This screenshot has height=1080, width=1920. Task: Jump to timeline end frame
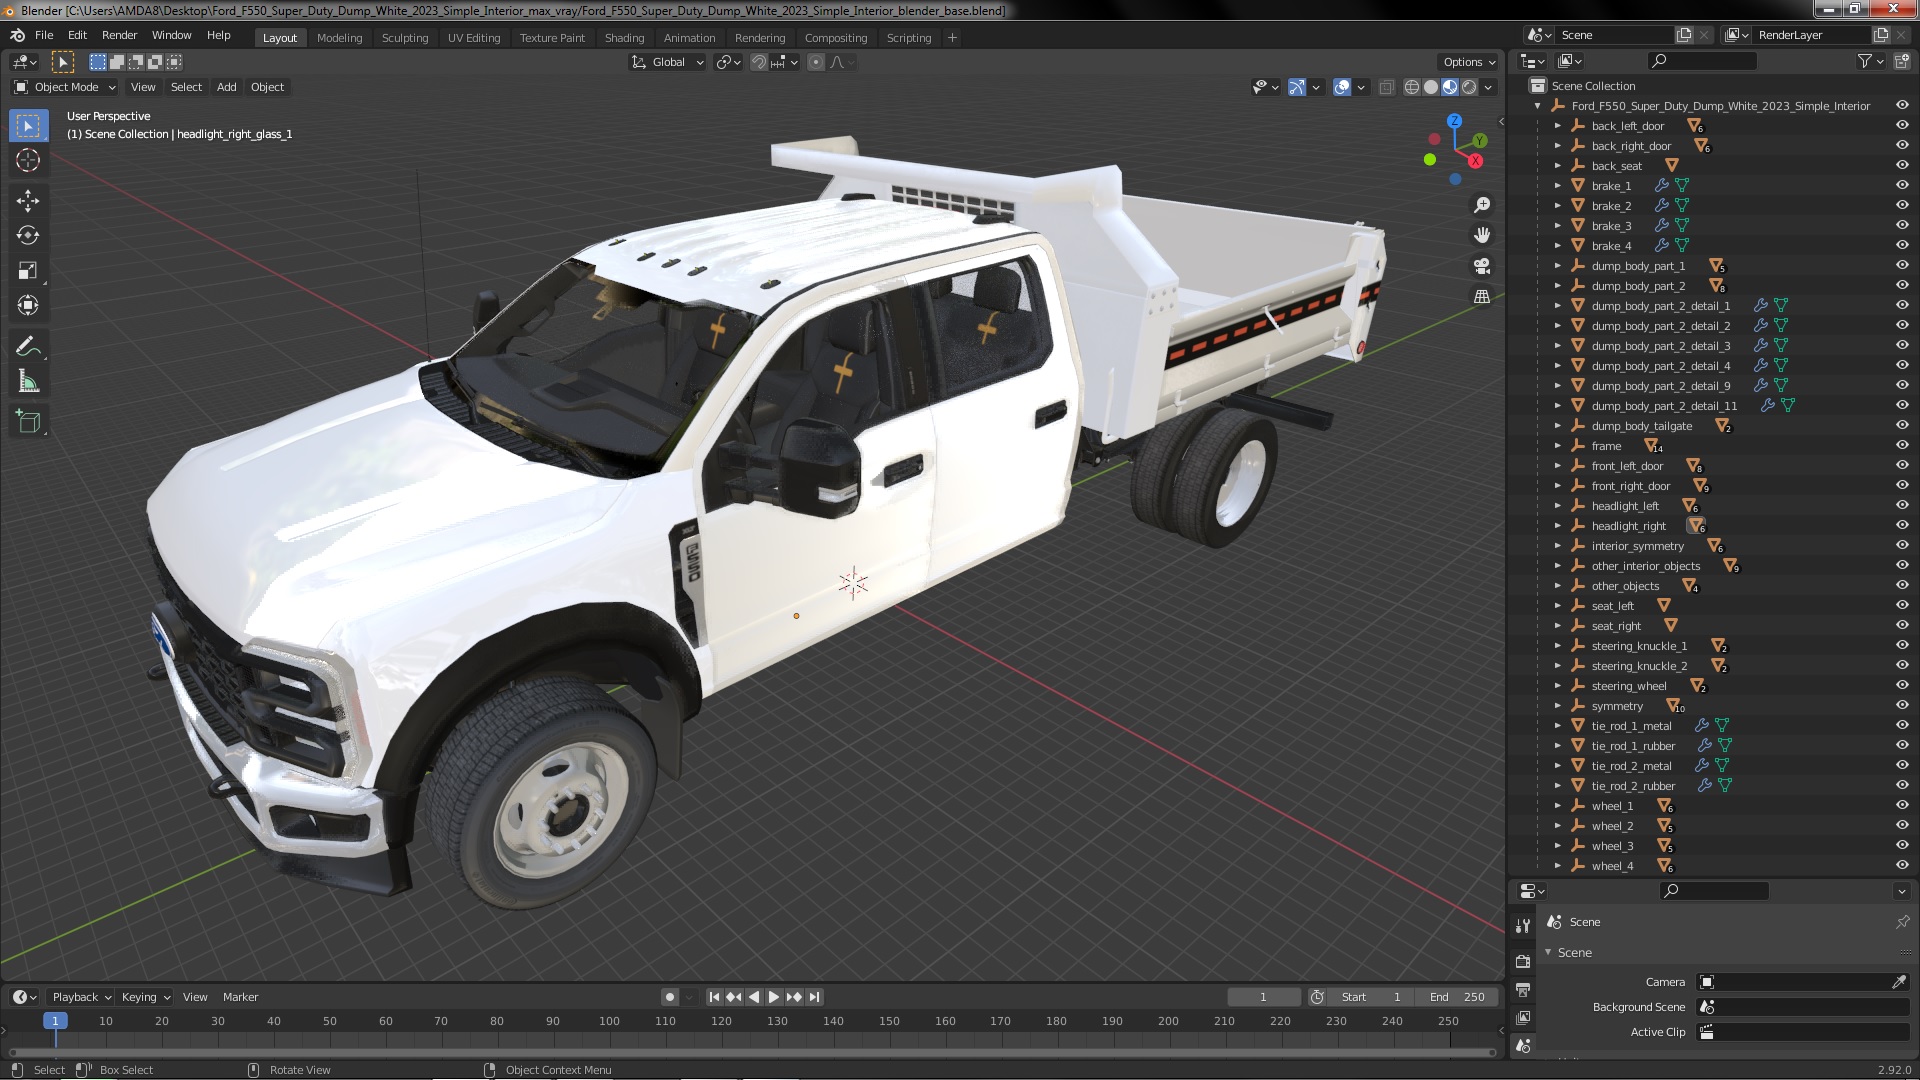tap(814, 997)
